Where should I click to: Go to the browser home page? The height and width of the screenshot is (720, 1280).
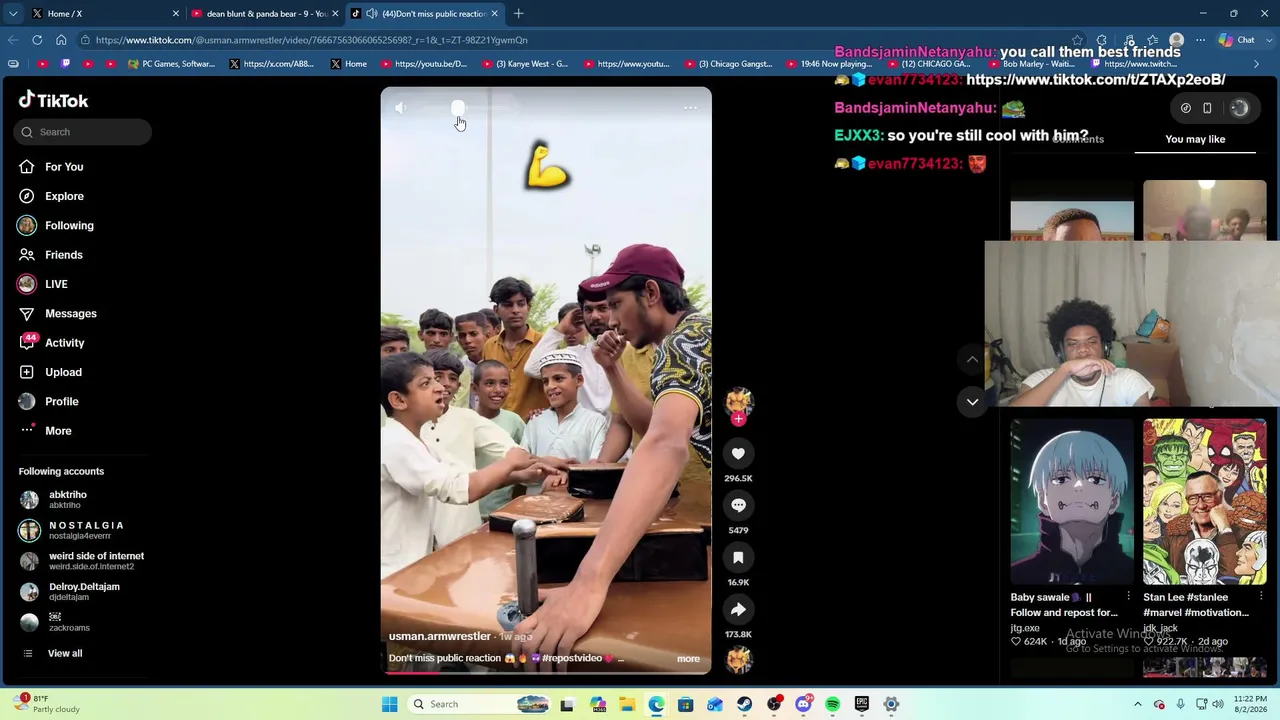click(61, 40)
